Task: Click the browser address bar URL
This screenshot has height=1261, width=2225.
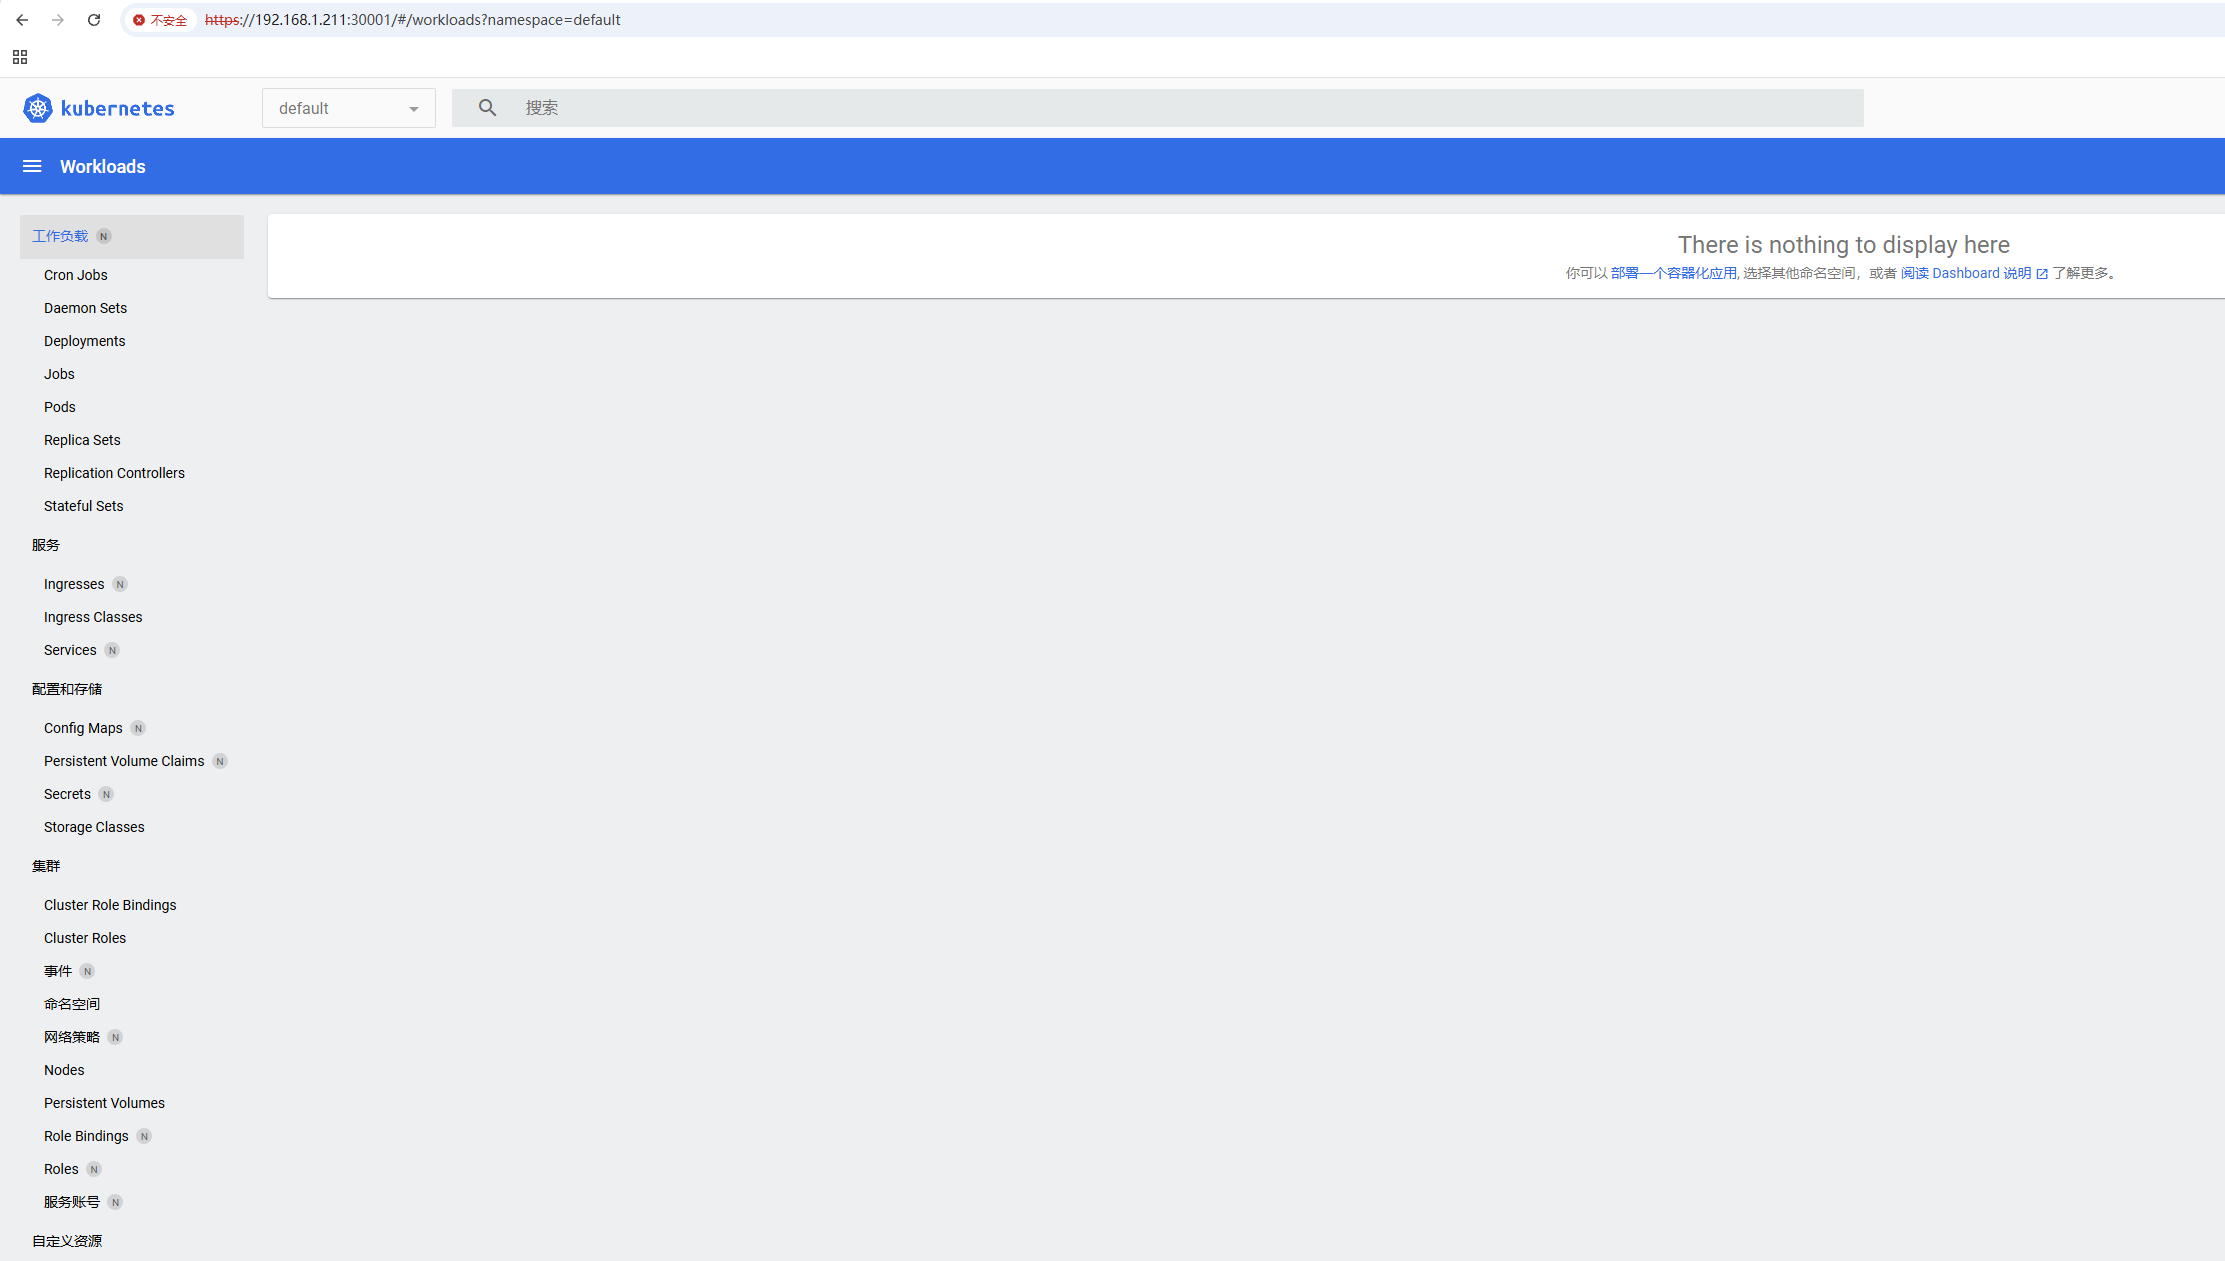Action: pyautogui.click(x=412, y=20)
